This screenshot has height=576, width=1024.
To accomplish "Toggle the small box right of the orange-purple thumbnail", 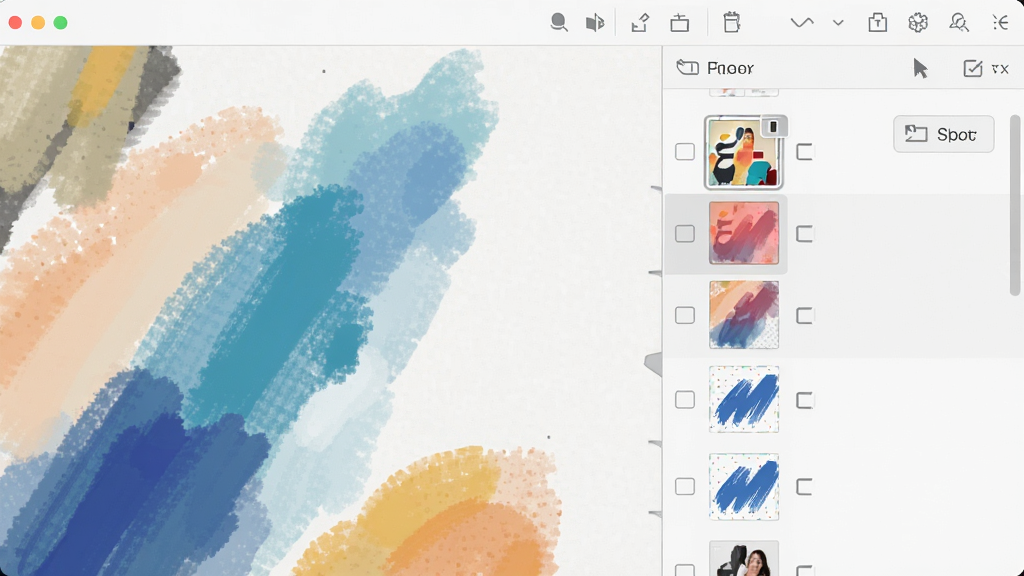I will pos(805,315).
